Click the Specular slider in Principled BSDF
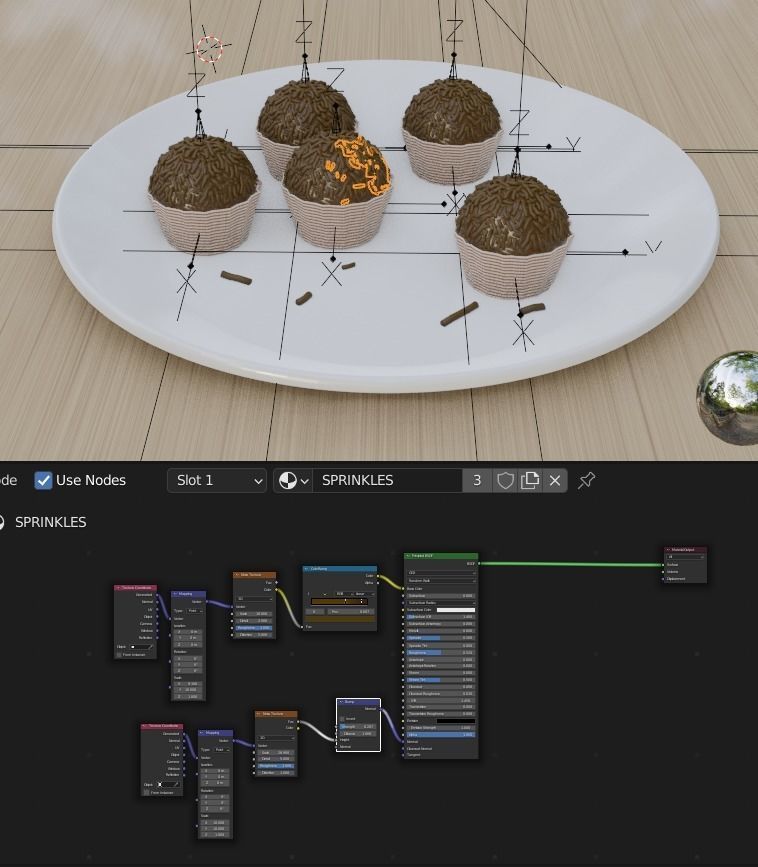Image resolution: width=758 pixels, height=867 pixels. 441,638
